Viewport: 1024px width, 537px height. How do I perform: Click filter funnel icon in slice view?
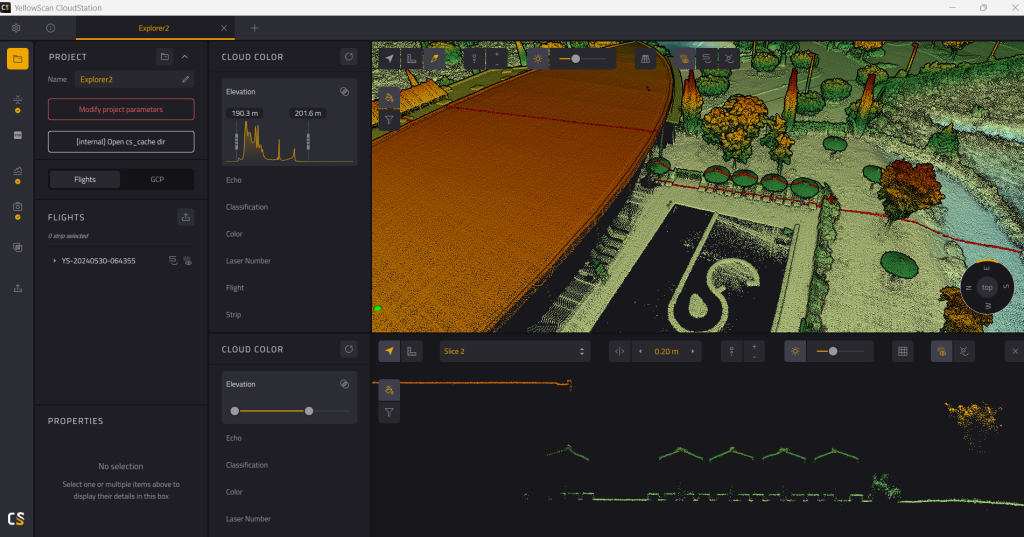click(389, 413)
